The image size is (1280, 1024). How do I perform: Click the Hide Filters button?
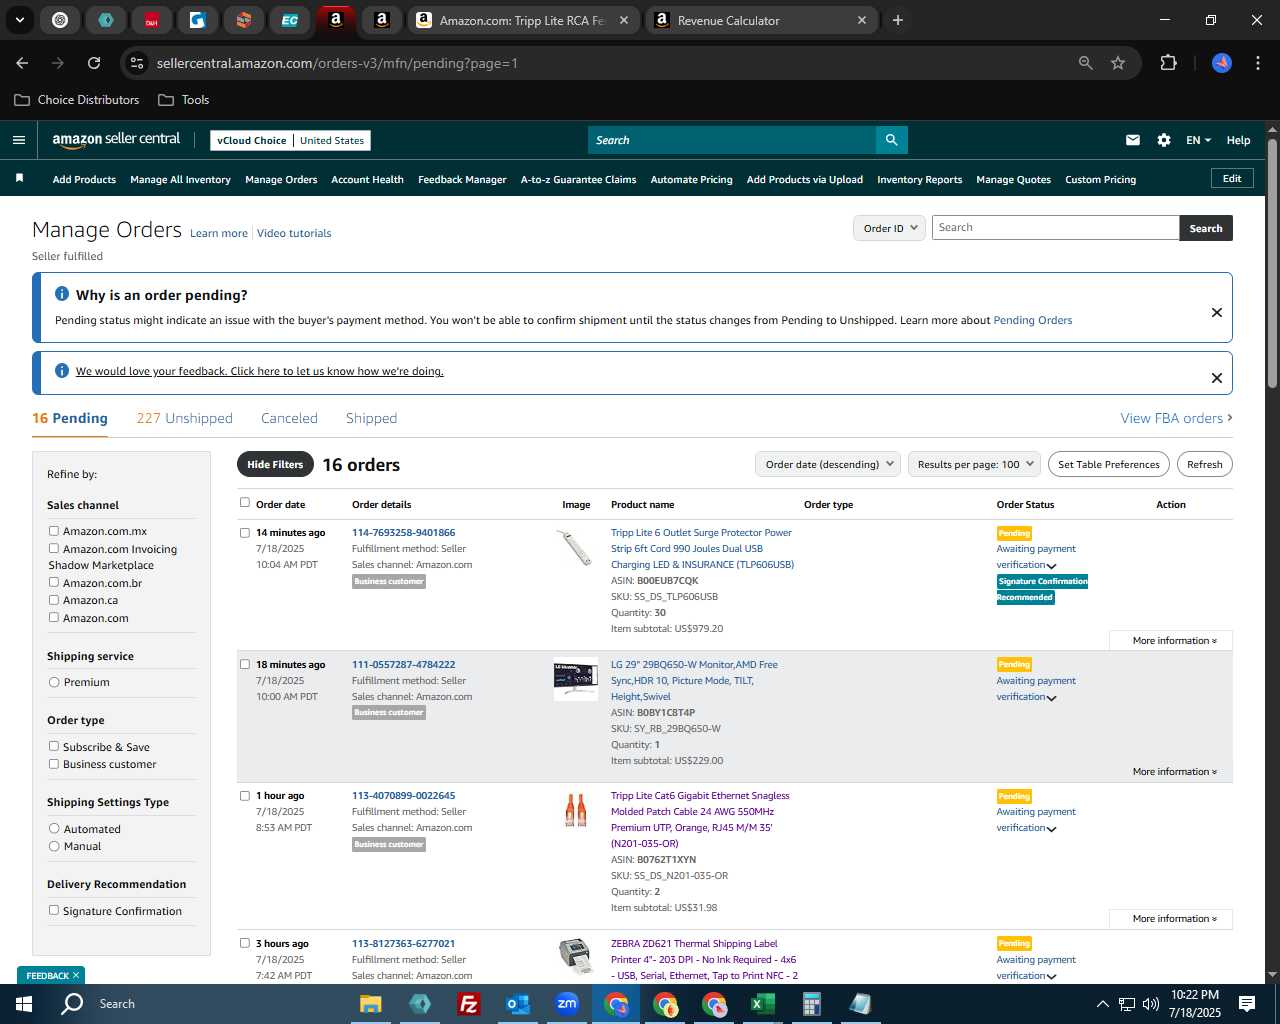coord(275,464)
